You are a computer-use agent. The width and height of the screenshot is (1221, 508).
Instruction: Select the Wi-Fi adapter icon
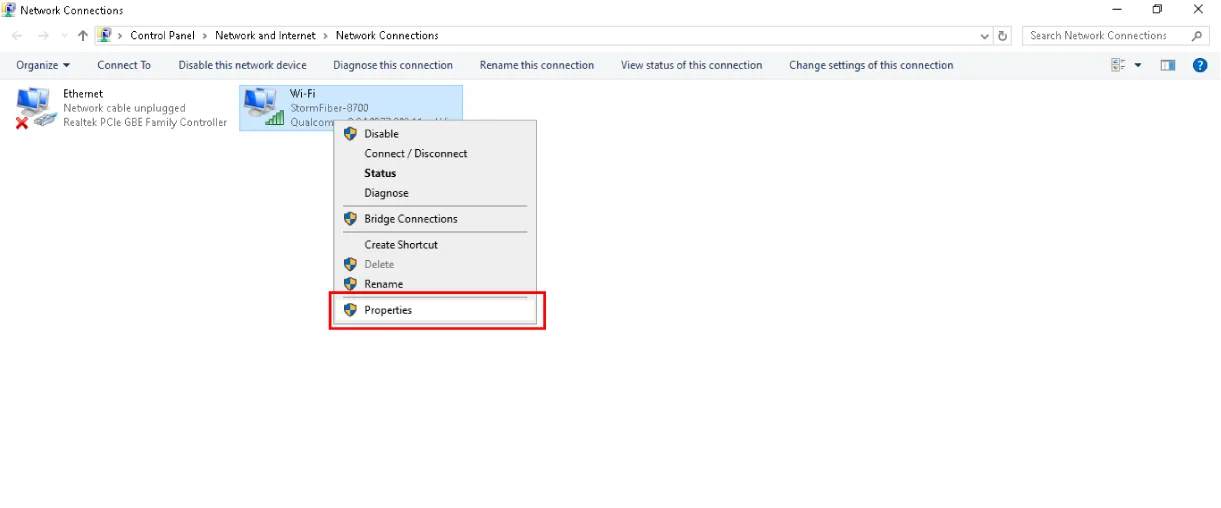(x=264, y=107)
